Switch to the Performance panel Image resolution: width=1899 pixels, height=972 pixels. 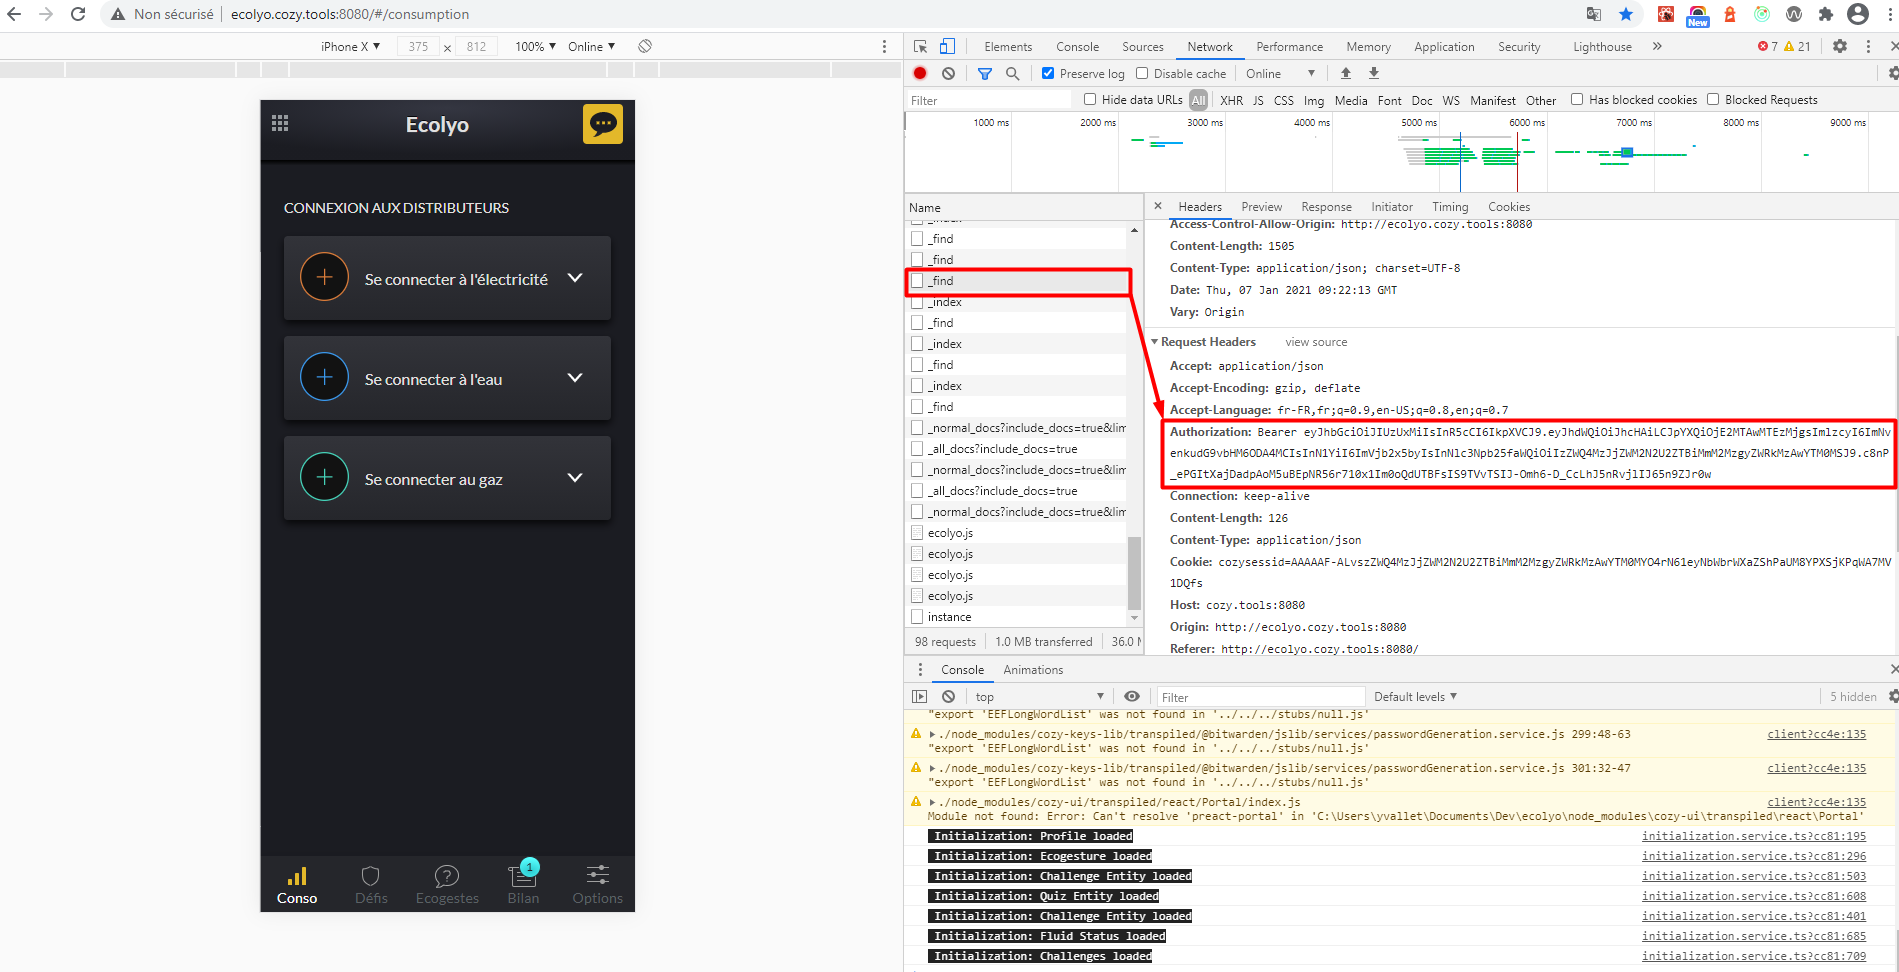[x=1290, y=47]
